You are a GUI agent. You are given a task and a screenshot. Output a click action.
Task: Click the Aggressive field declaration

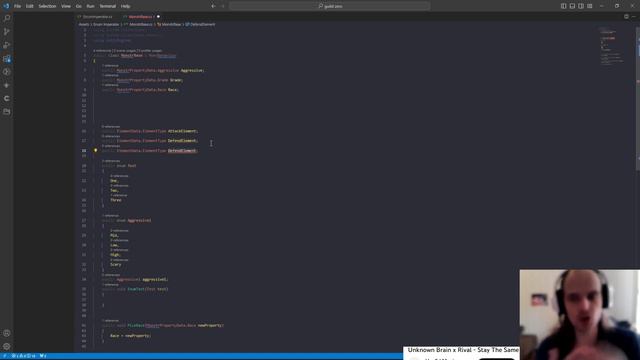point(153,70)
